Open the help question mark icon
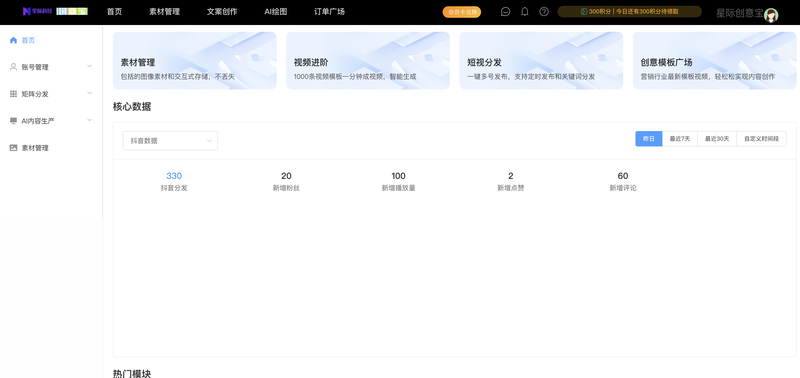 pyautogui.click(x=544, y=12)
